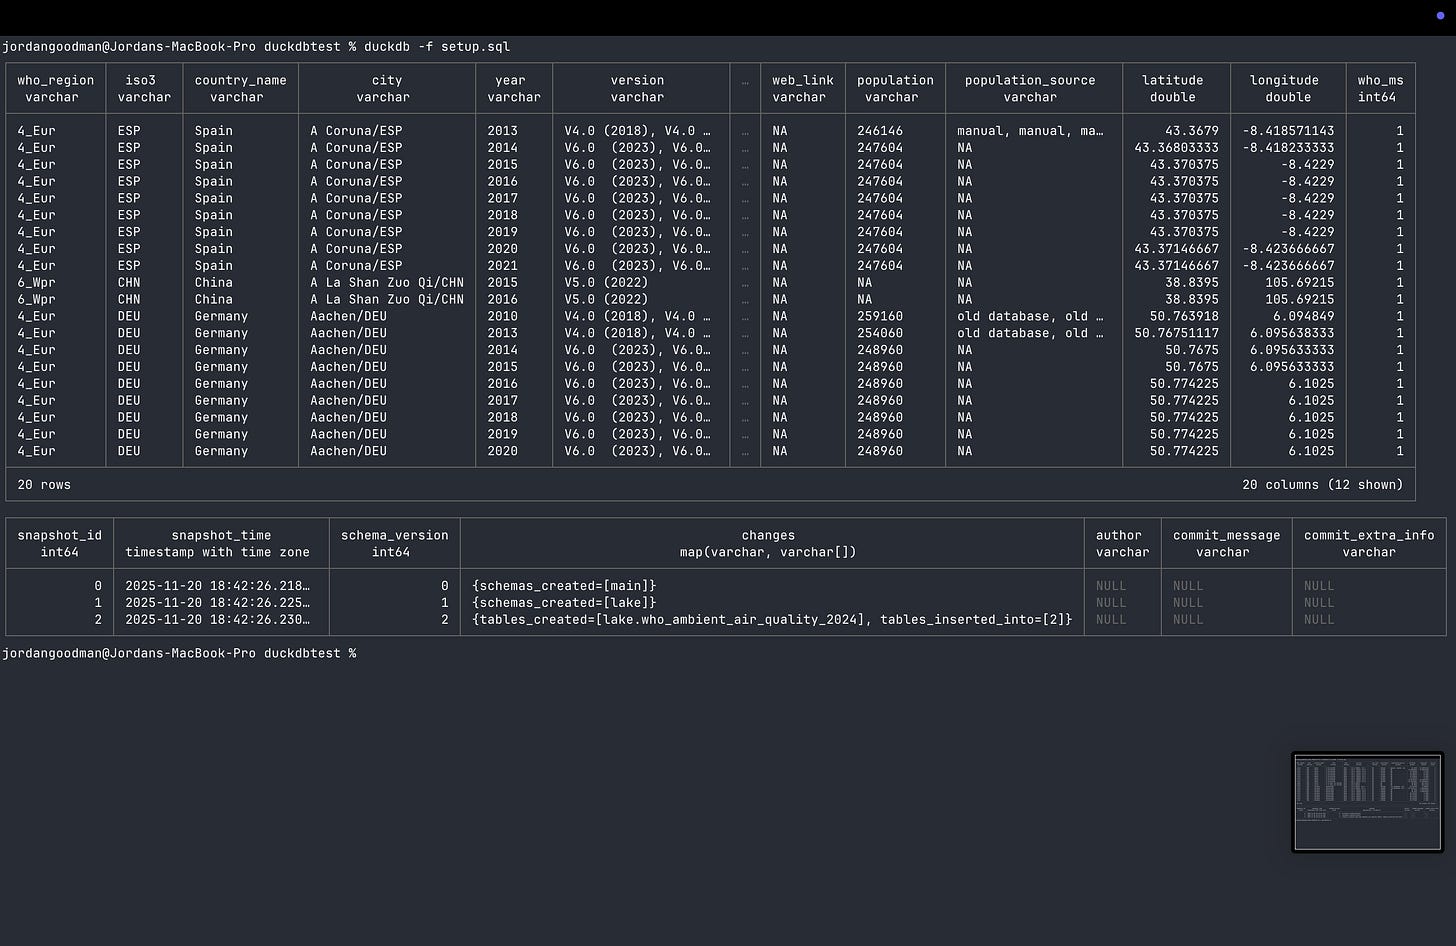Click population value 246146

coord(880,131)
